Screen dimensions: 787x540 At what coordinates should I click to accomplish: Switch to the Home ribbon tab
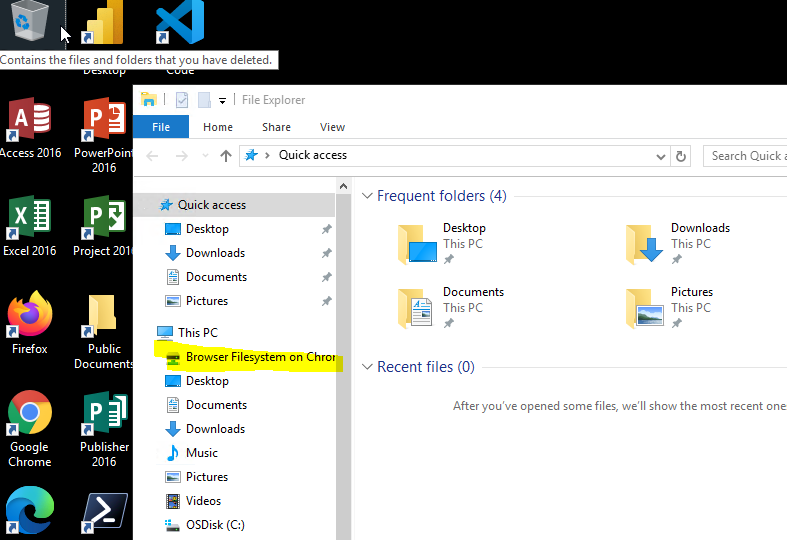[218, 127]
